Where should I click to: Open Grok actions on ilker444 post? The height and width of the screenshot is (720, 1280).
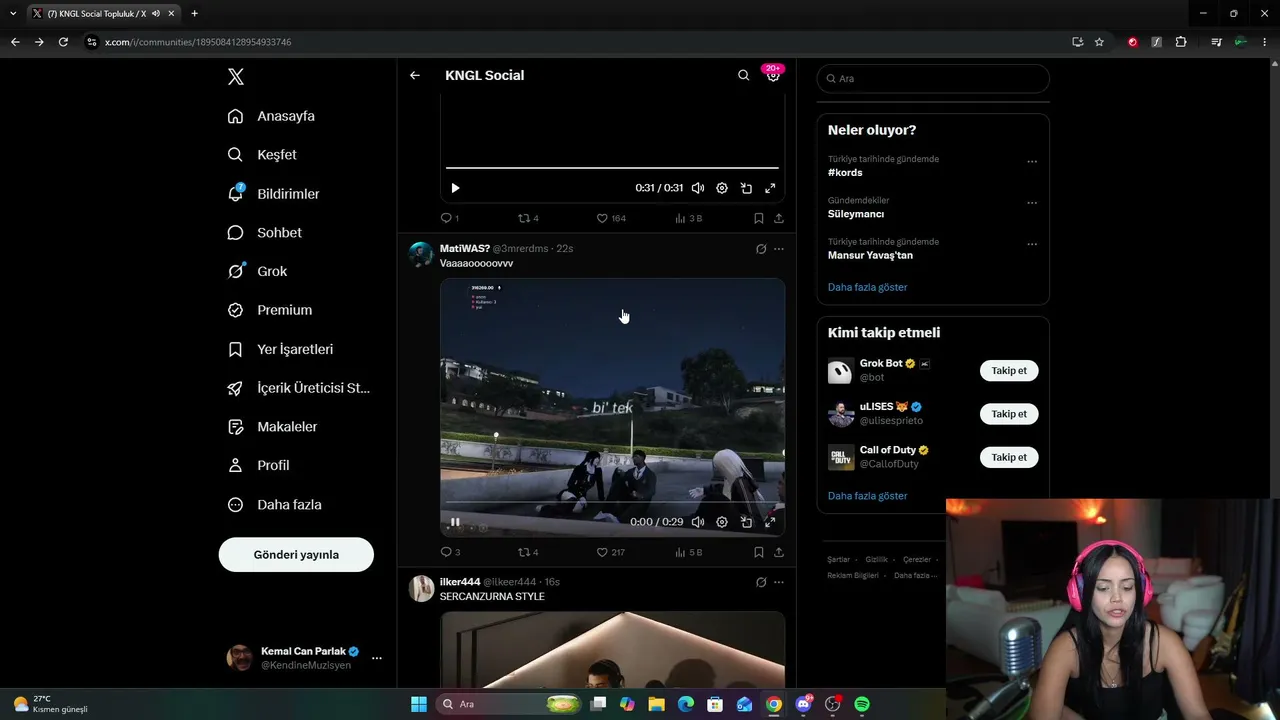pos(761,582)
